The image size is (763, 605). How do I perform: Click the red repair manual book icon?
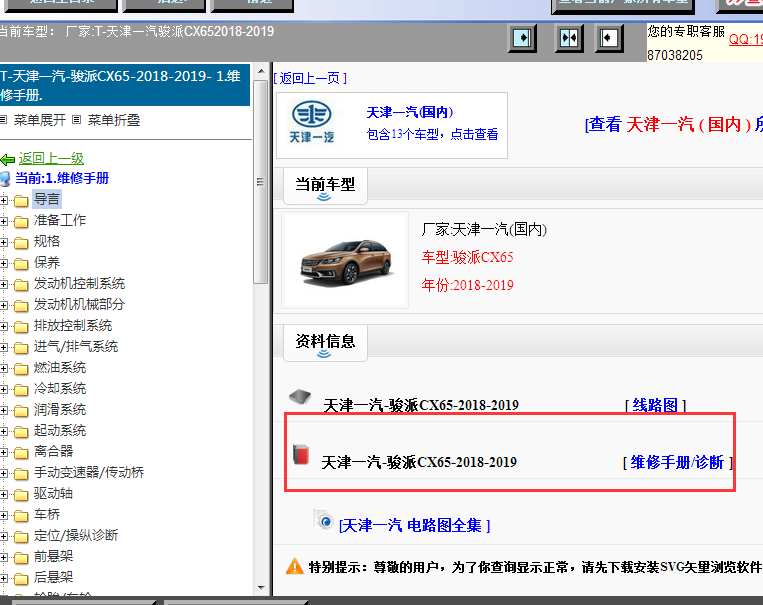coord(301,454)
